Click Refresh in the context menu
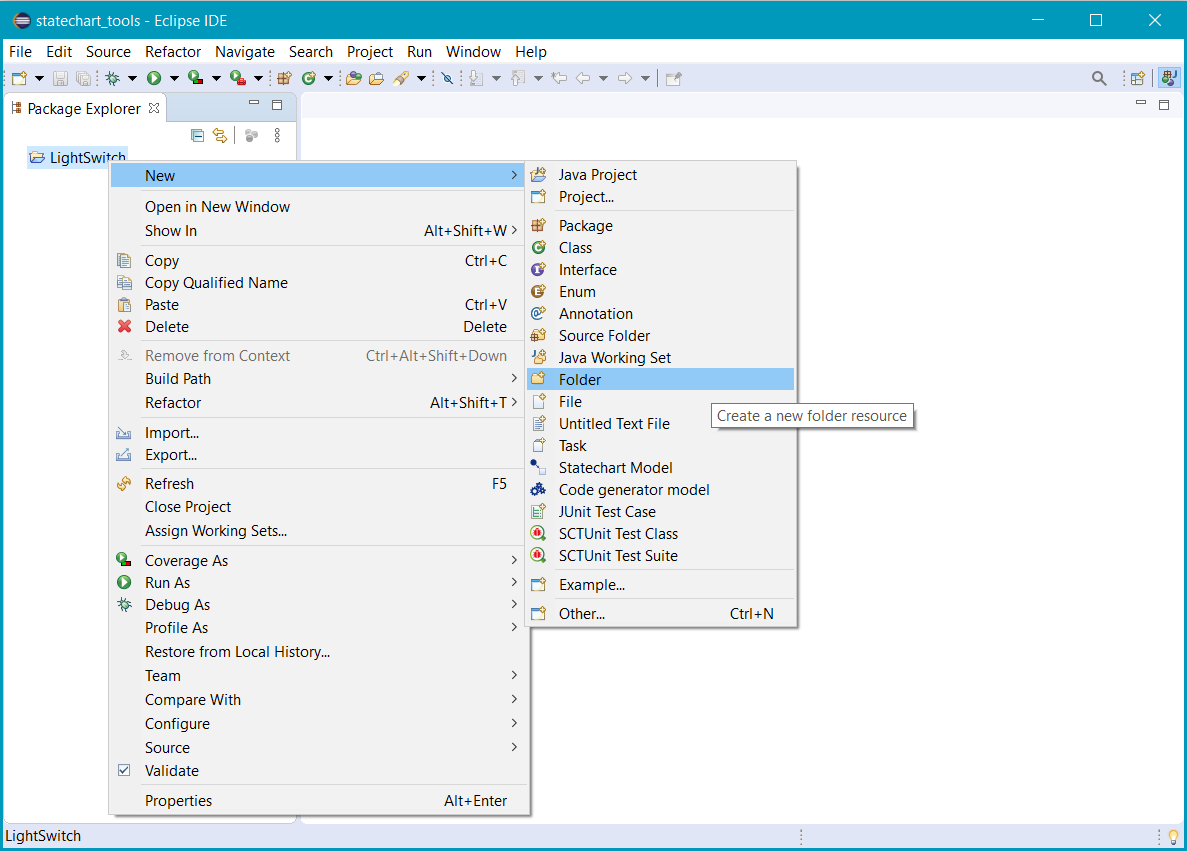 click(x=319, y=484)
